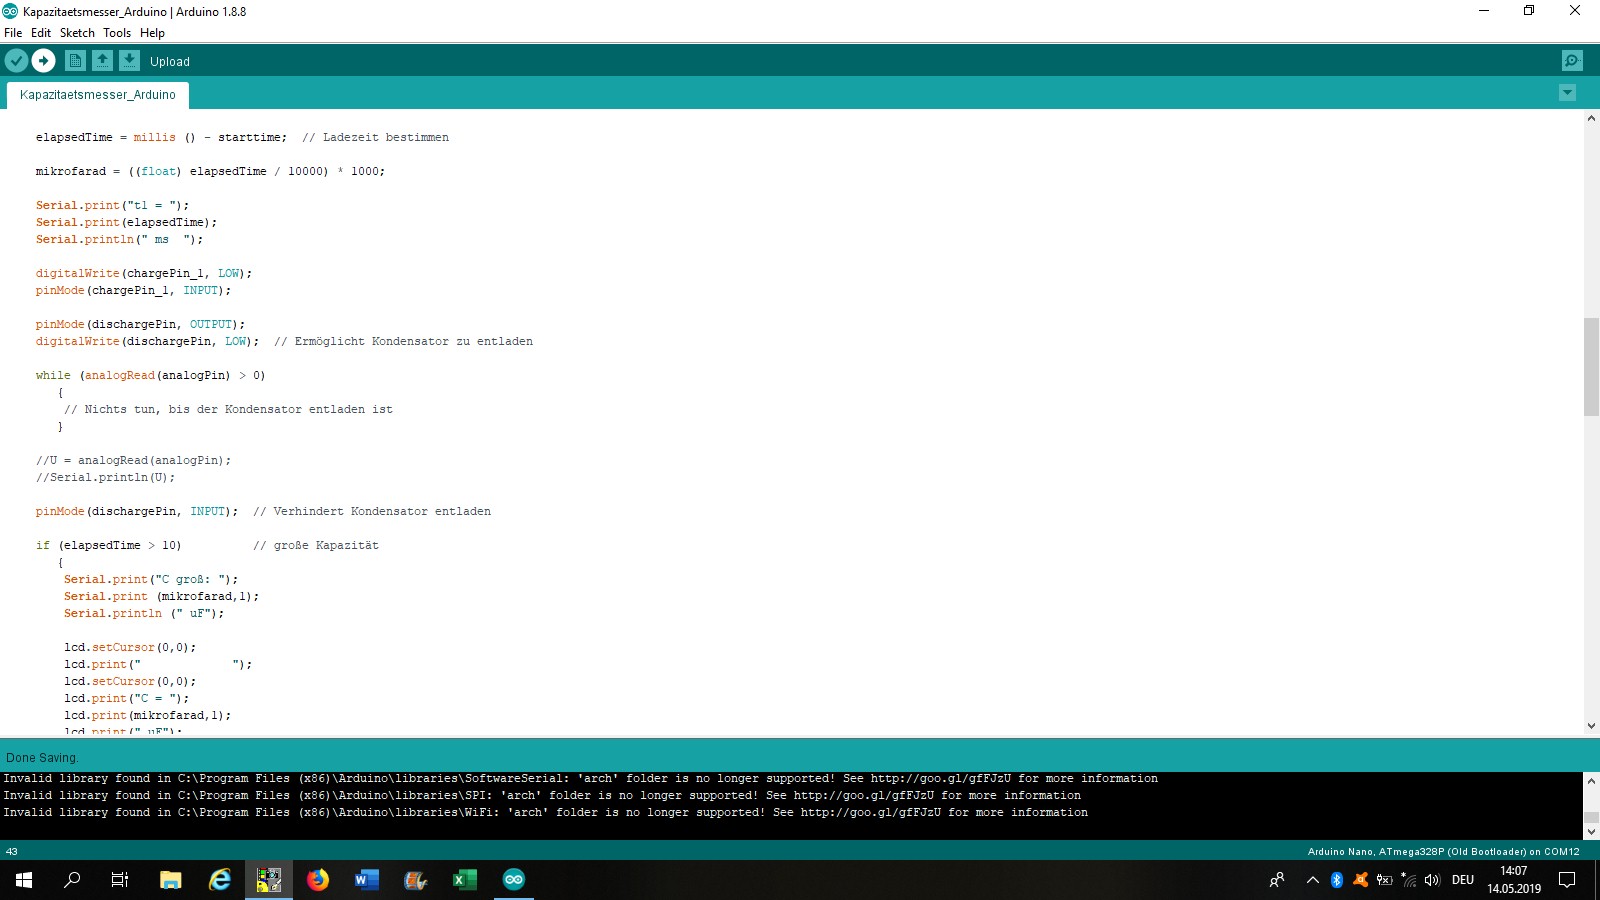Click the SoftwareSerial invalid library console line

(x=581, y=779)
